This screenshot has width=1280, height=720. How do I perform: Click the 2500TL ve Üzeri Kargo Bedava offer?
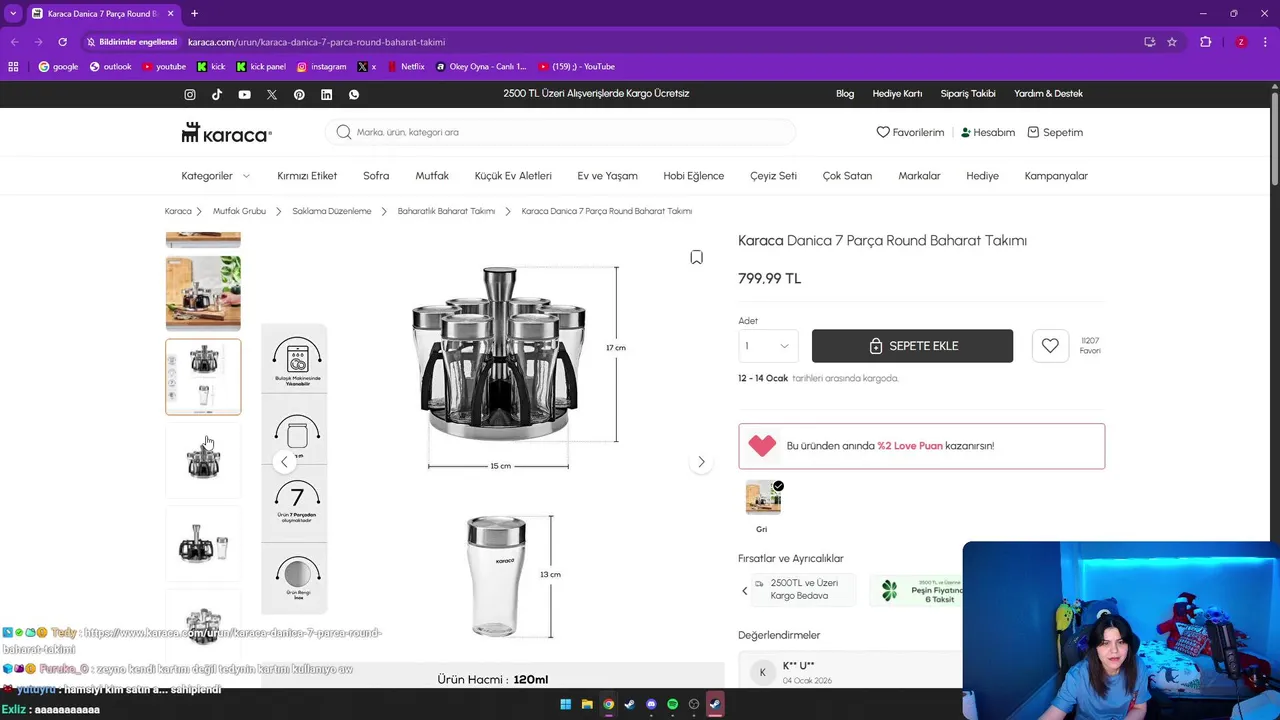click(804, 590)
